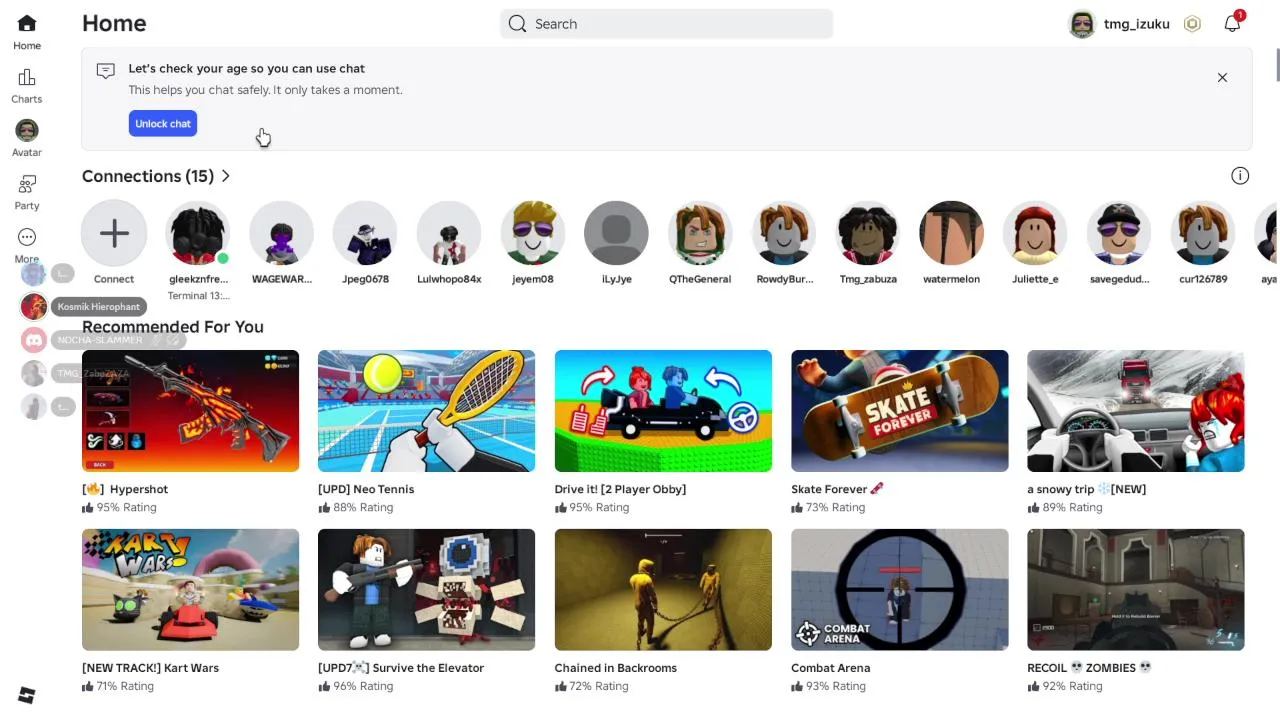Open WAGEWAR connection avatar
This screenshot has height=720, width=1280.
(282, 233)
